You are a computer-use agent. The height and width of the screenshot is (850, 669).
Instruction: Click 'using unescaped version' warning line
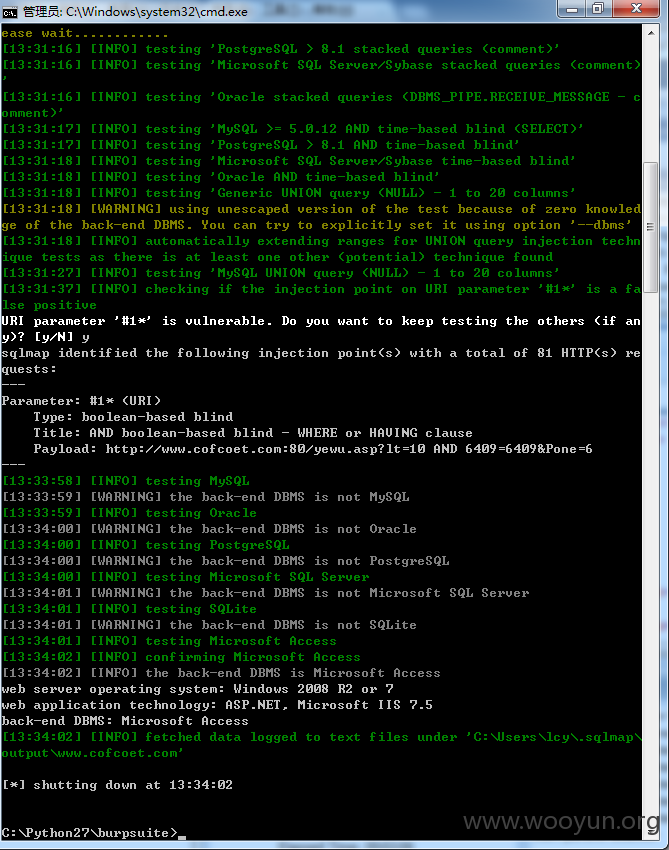click(321, 217)
